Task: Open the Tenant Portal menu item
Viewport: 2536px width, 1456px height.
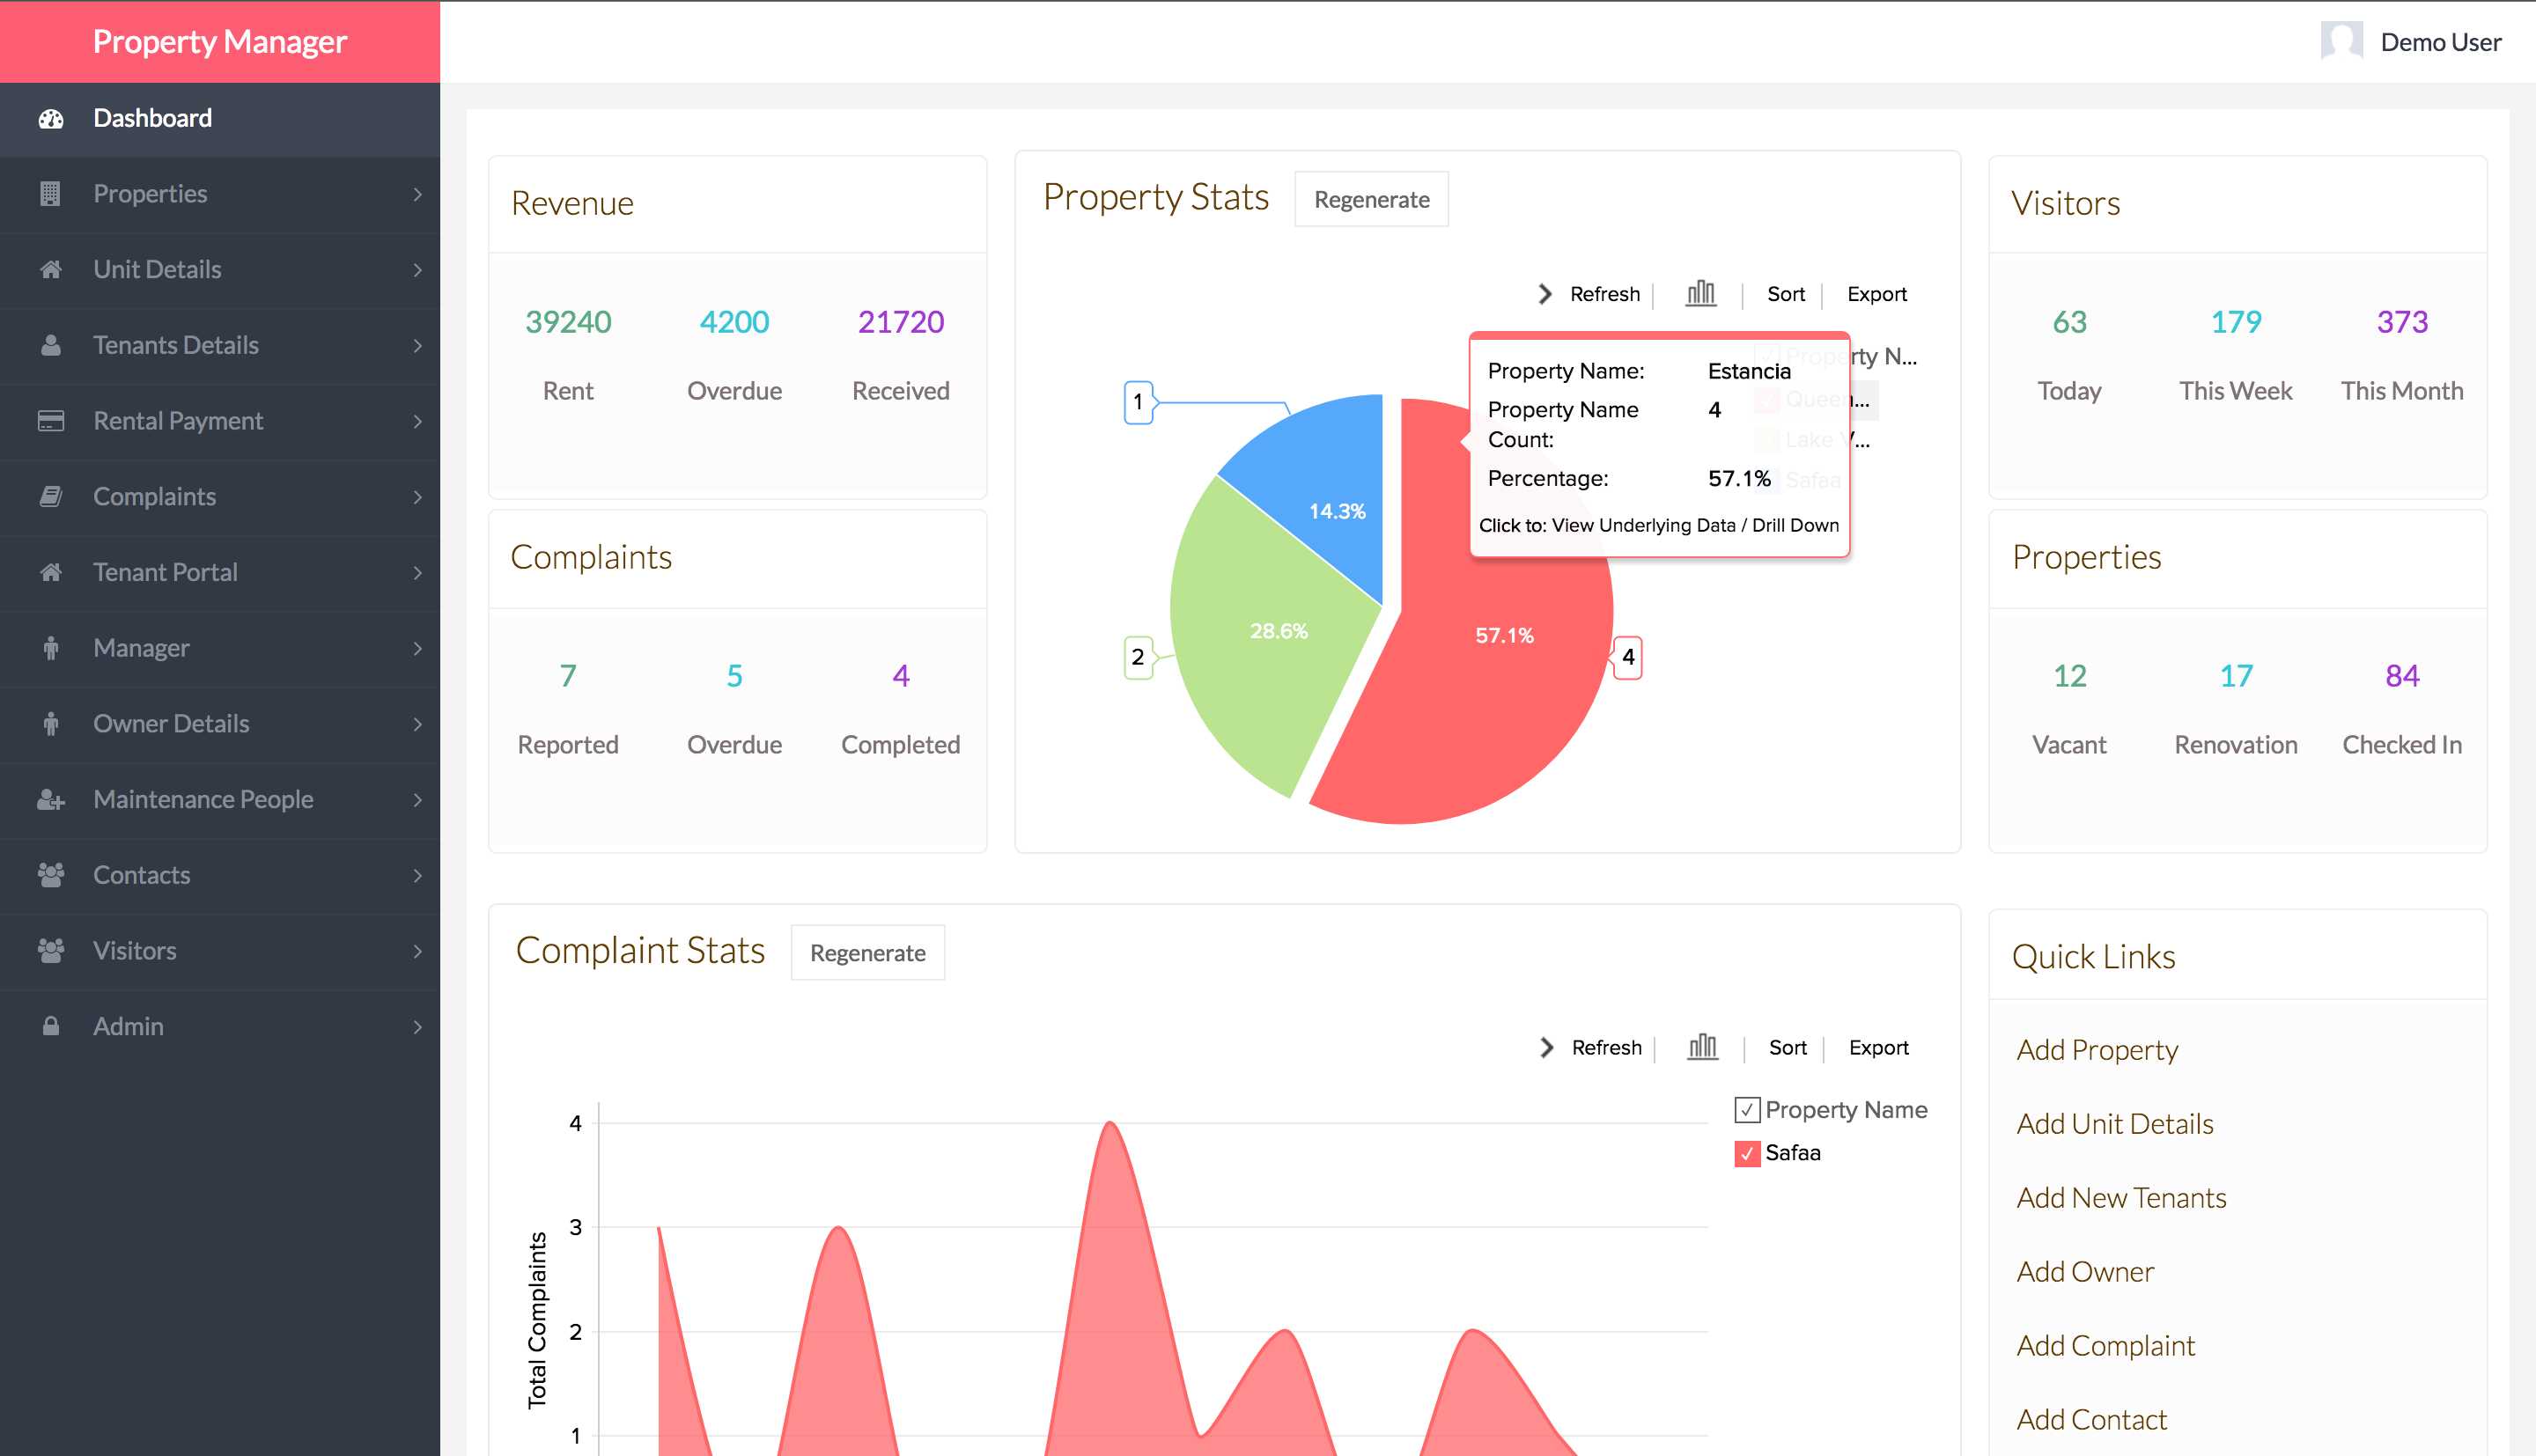Action: (x=165, y=572)
